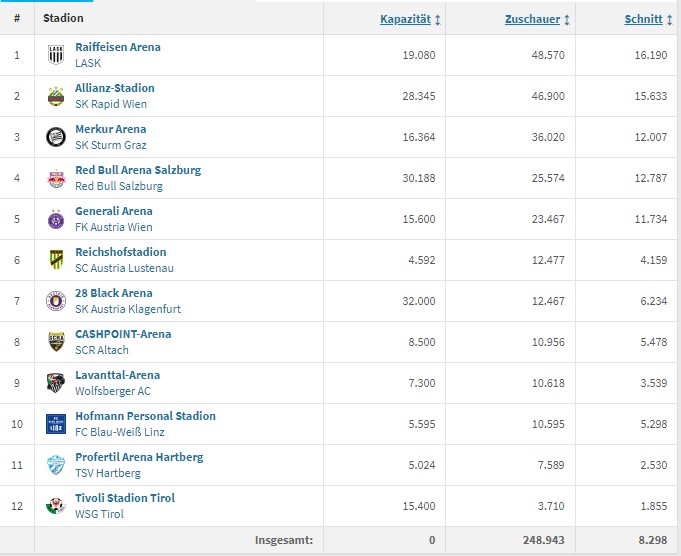Screen dimensions: 681x556
Task: Open the Reichshofstadion stadium link
Action: [121, 252]
